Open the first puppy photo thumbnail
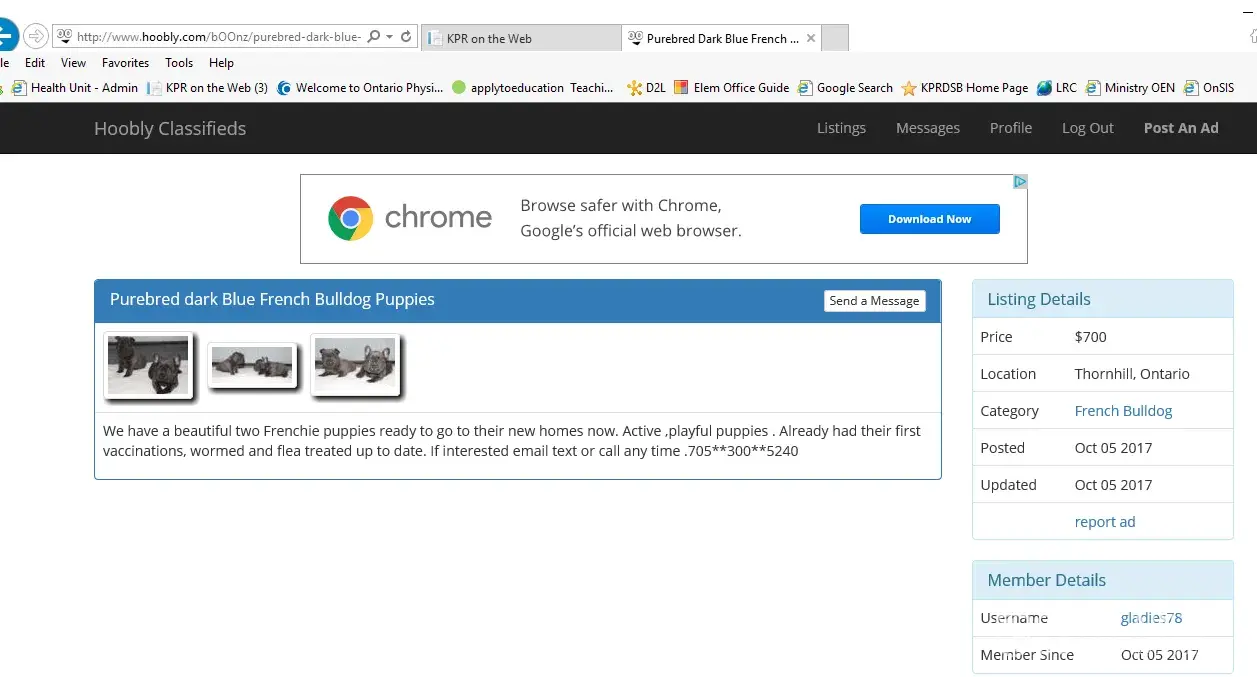 (148, 366)
